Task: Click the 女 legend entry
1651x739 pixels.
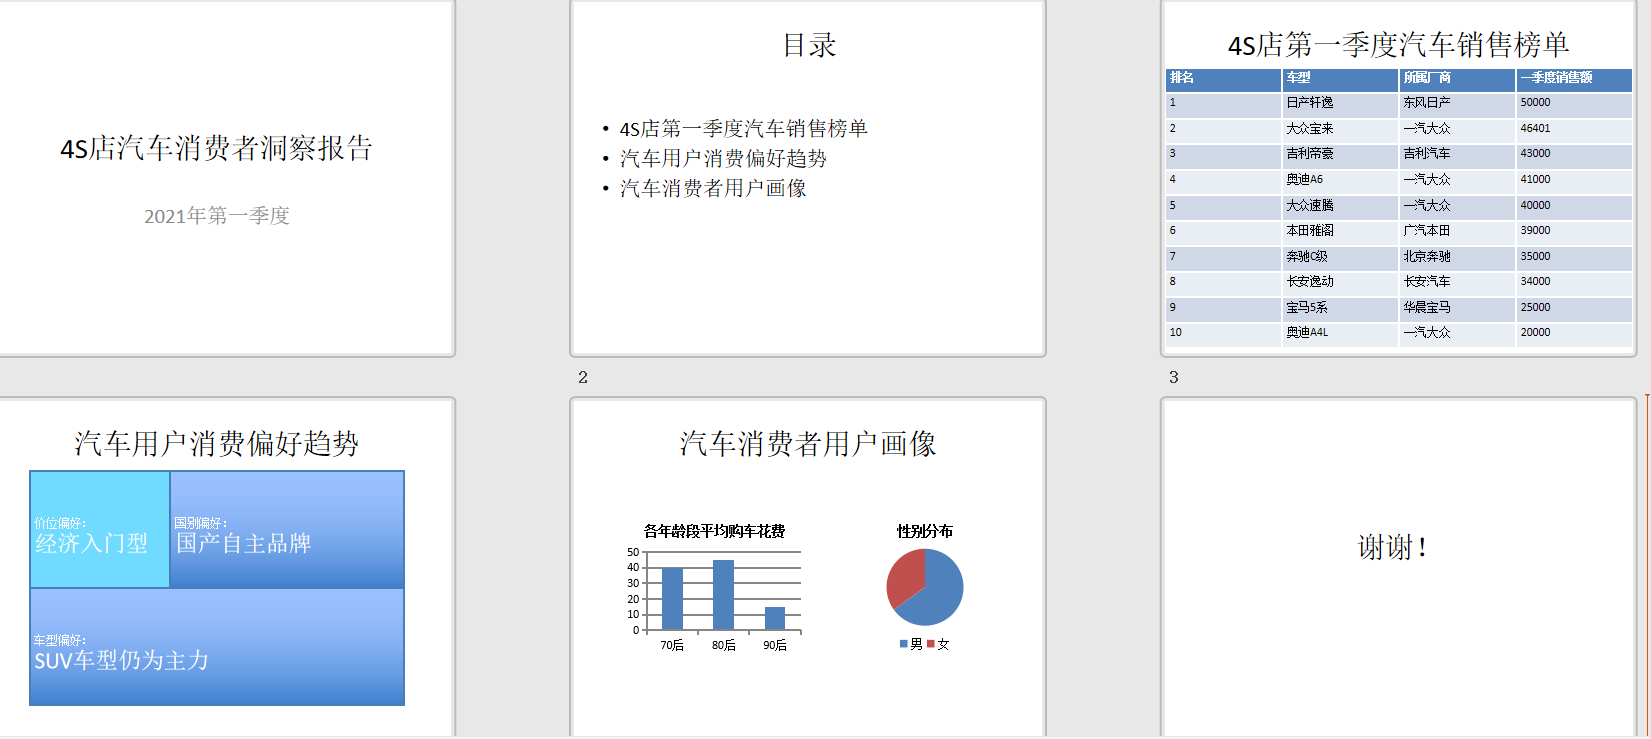Action: 938,645
